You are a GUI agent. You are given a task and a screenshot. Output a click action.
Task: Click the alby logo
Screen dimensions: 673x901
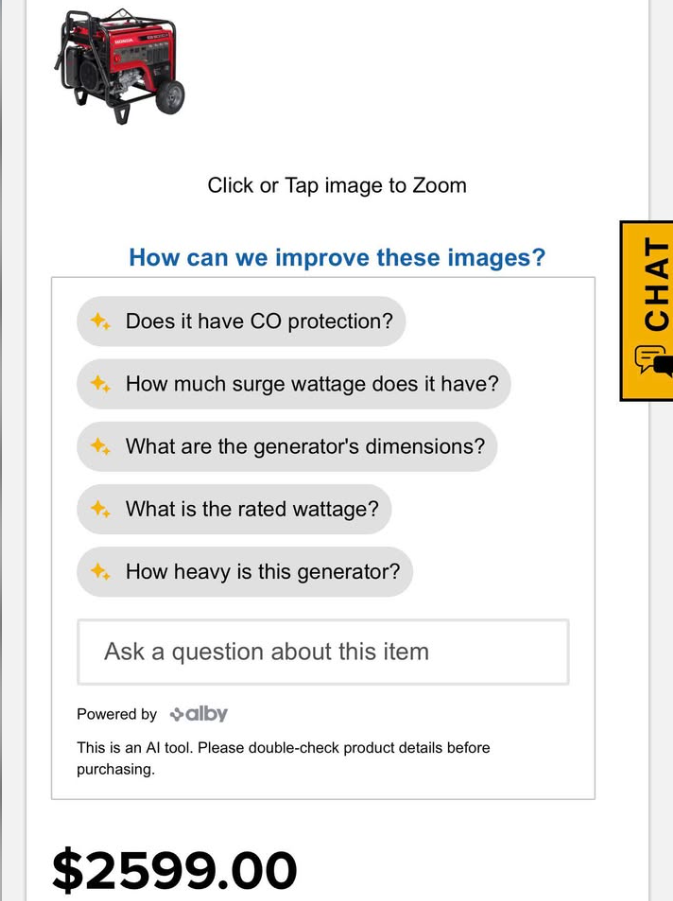(199, 714)
